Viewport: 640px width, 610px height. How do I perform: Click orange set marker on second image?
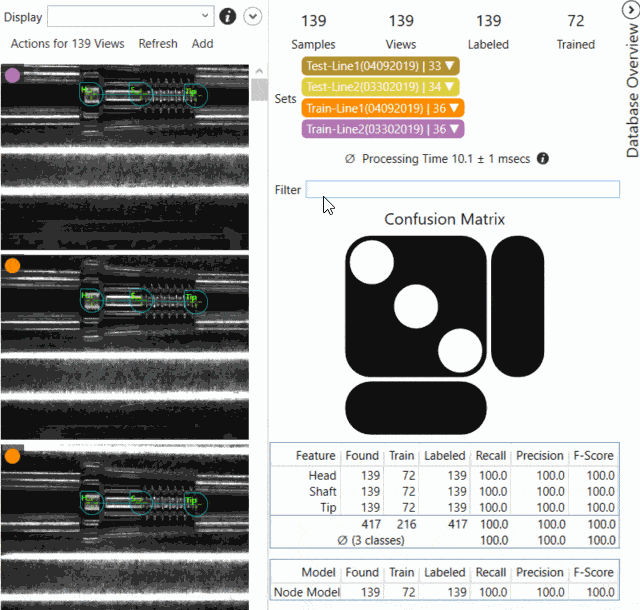click(x=13, y=266)
